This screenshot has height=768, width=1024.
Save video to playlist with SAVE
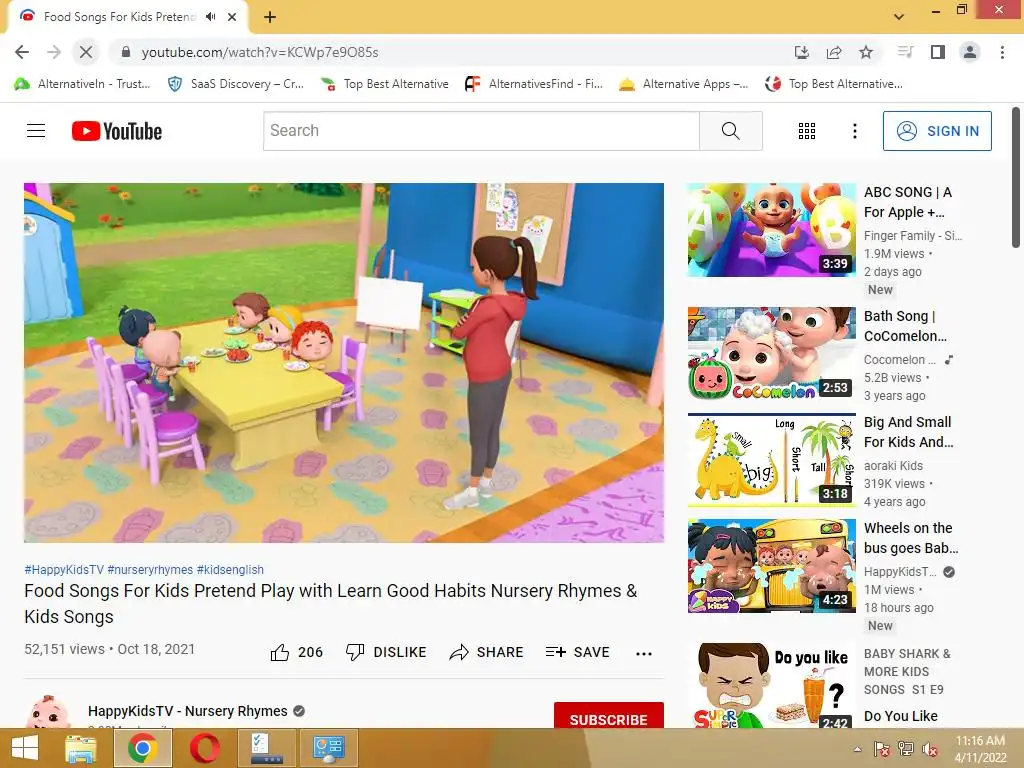pos(577,652)
